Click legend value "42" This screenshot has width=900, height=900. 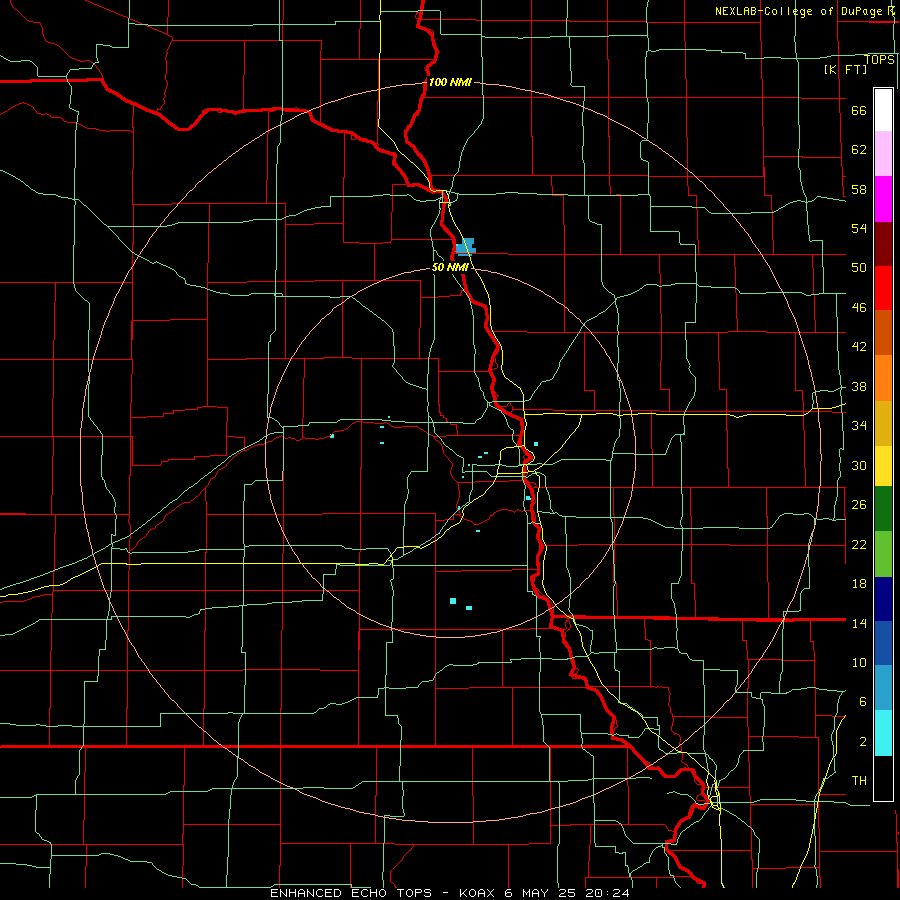pyautogui.click(x=859, y=347)
